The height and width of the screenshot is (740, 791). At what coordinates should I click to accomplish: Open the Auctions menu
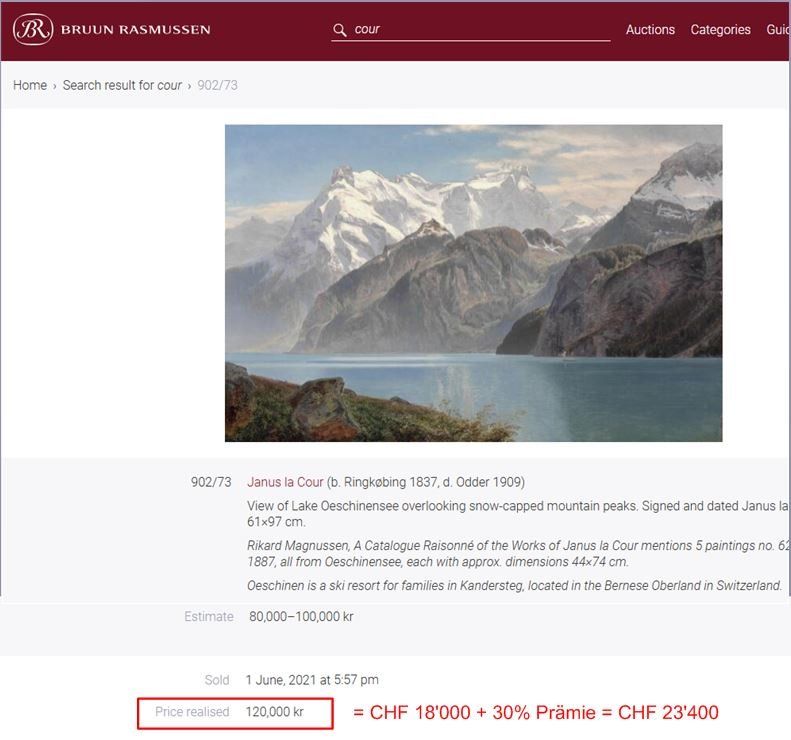pyautogui.click(x=650, y=30)
